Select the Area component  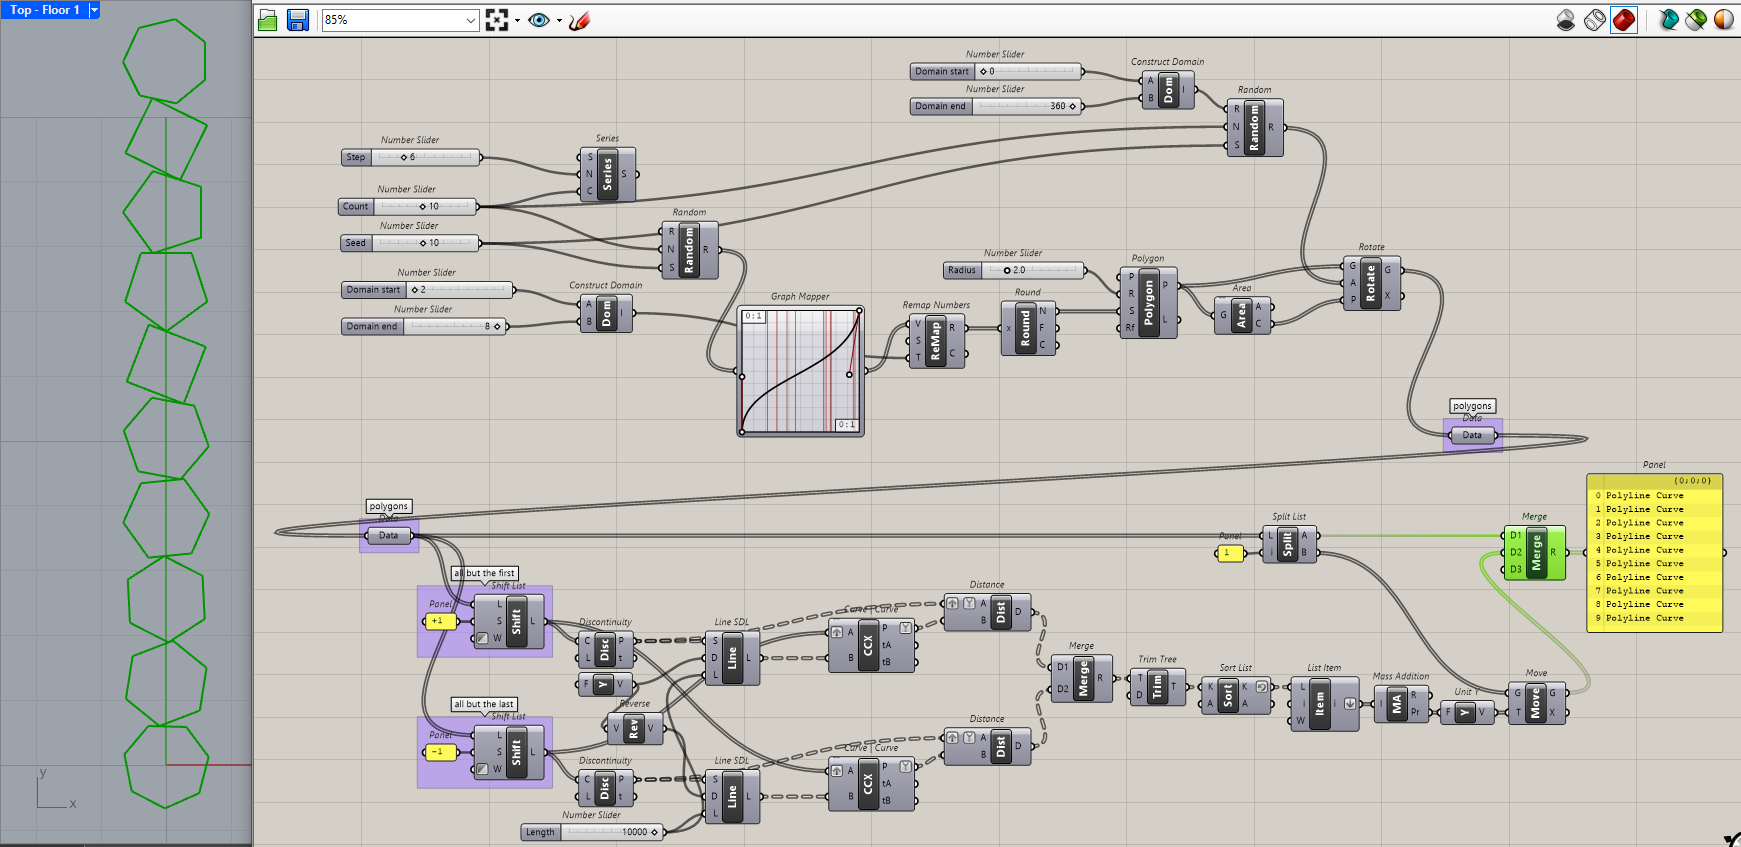point(1242,315)
